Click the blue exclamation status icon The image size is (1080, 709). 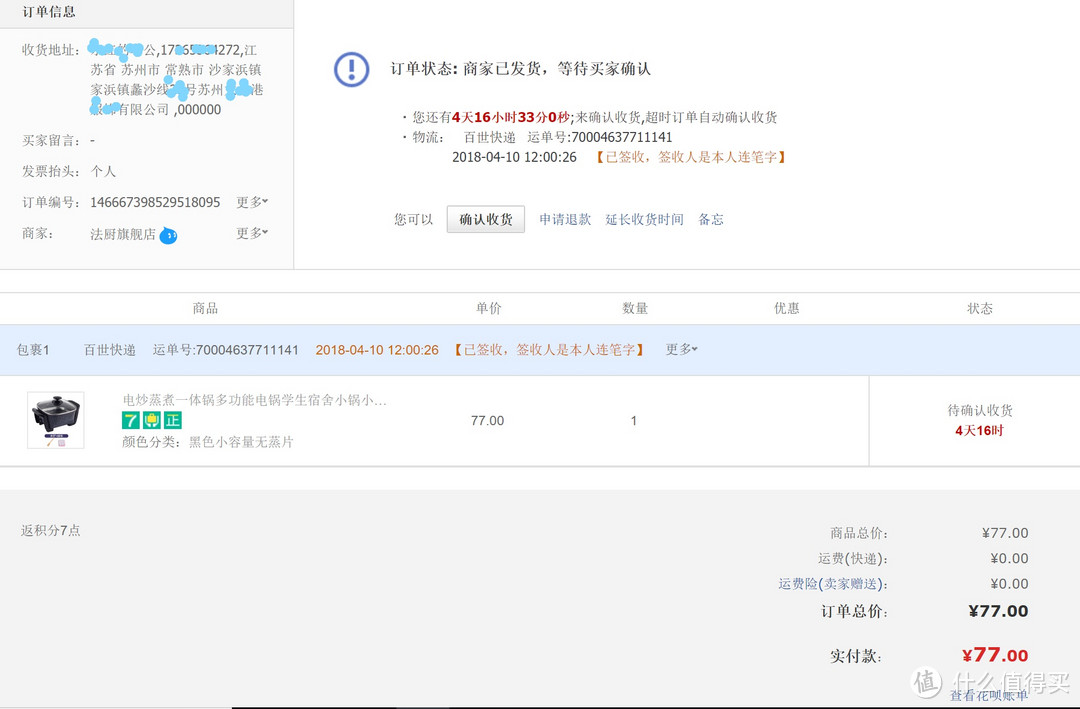coord(352,70)
